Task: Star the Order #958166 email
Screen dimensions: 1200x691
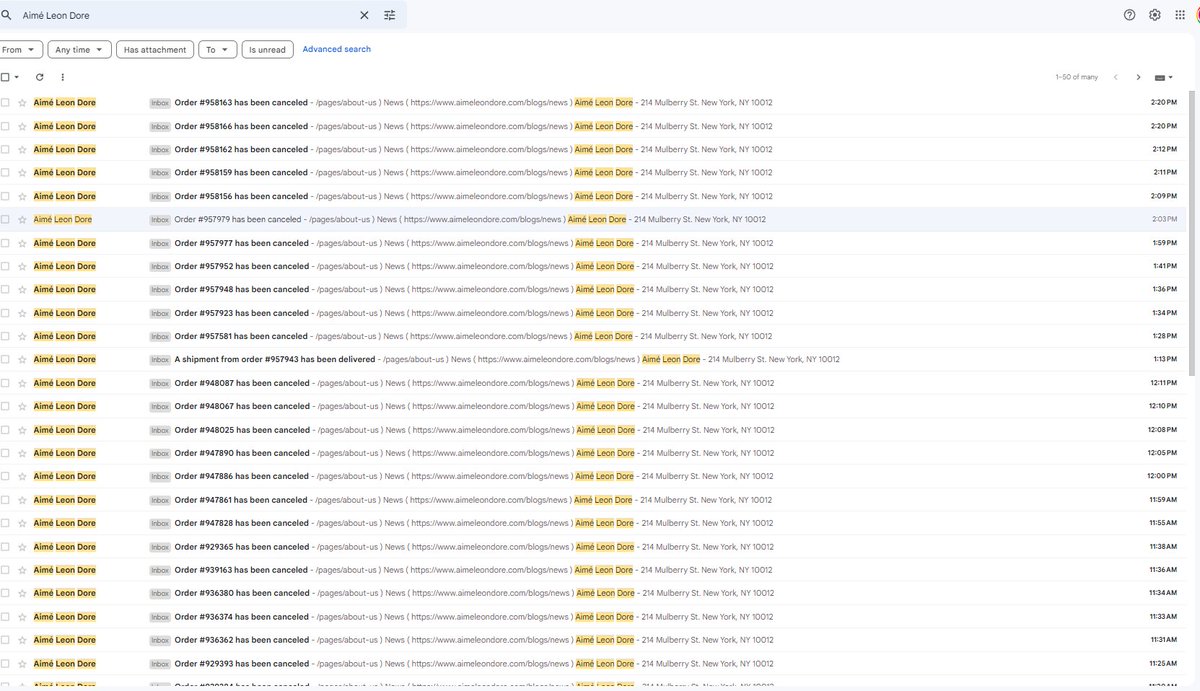Action: [22, 126]
